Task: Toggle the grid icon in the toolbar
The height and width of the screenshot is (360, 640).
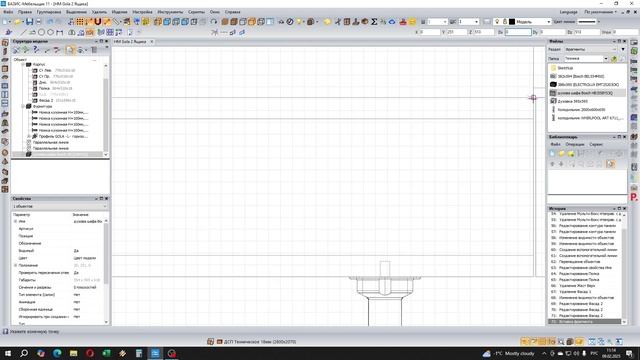Action: coord(80,22)
